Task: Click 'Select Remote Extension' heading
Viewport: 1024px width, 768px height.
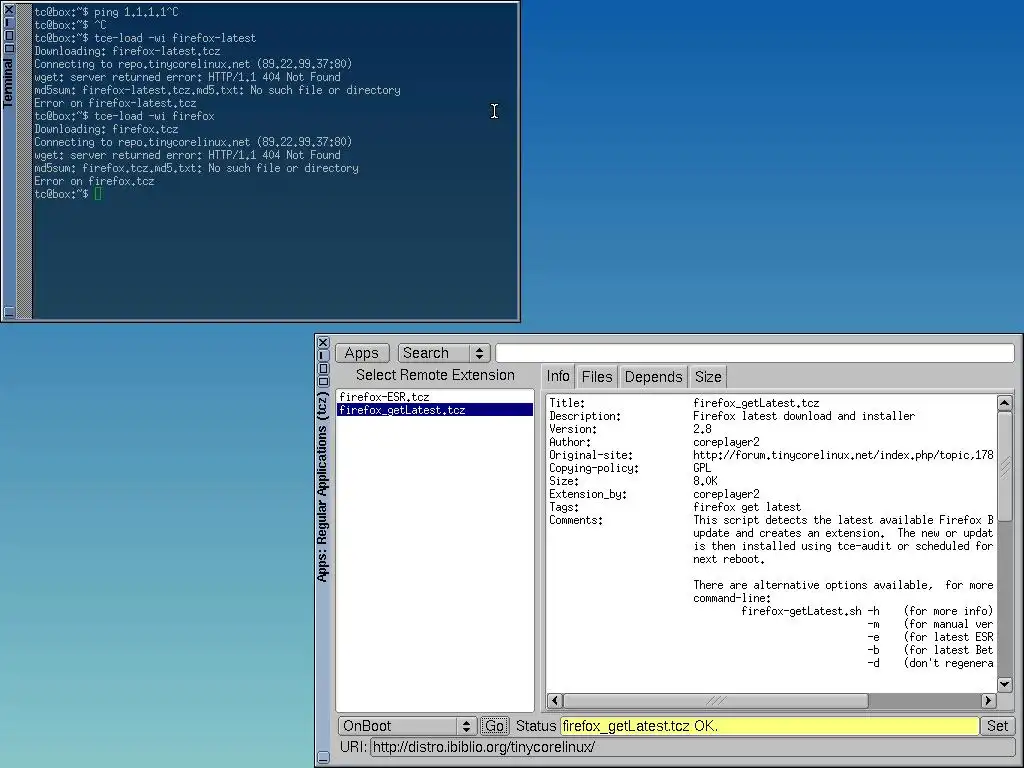Action: pos(435,375)
